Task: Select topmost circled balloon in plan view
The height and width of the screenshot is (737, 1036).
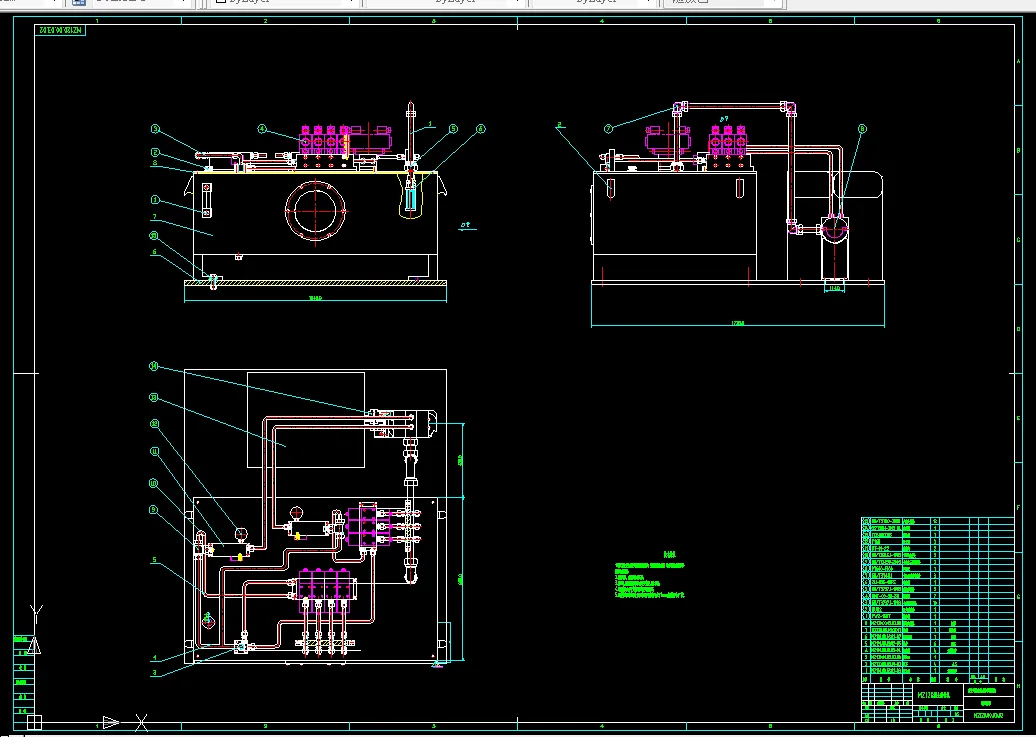Action: 154,366
